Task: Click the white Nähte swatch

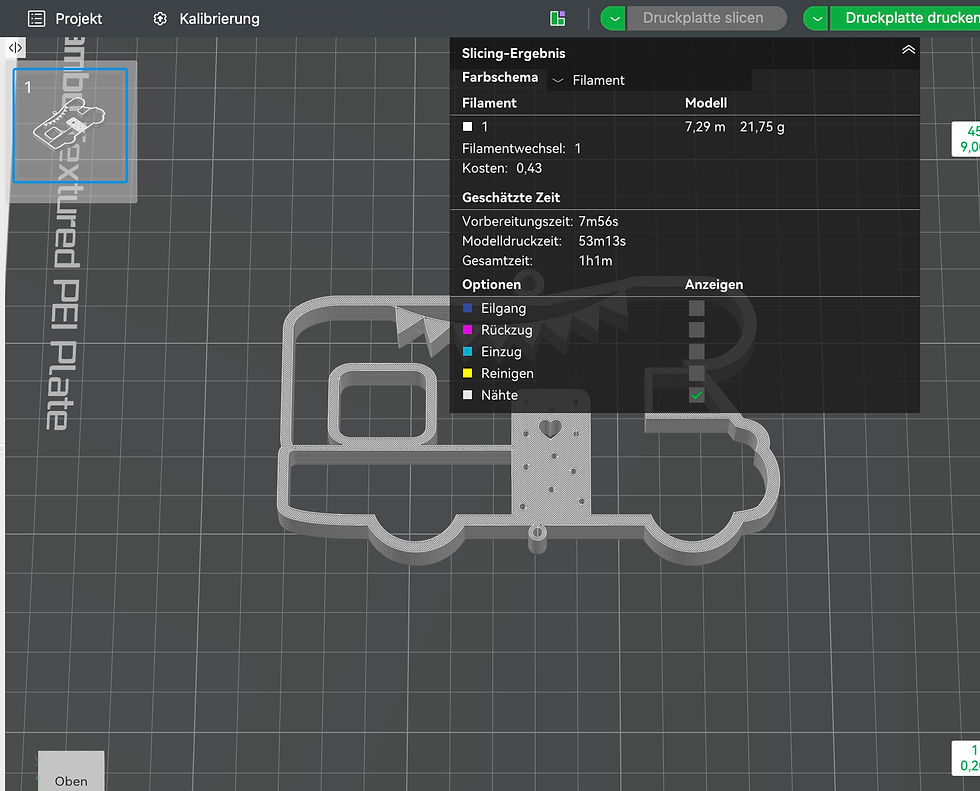Action: click(x=468, y=395)
